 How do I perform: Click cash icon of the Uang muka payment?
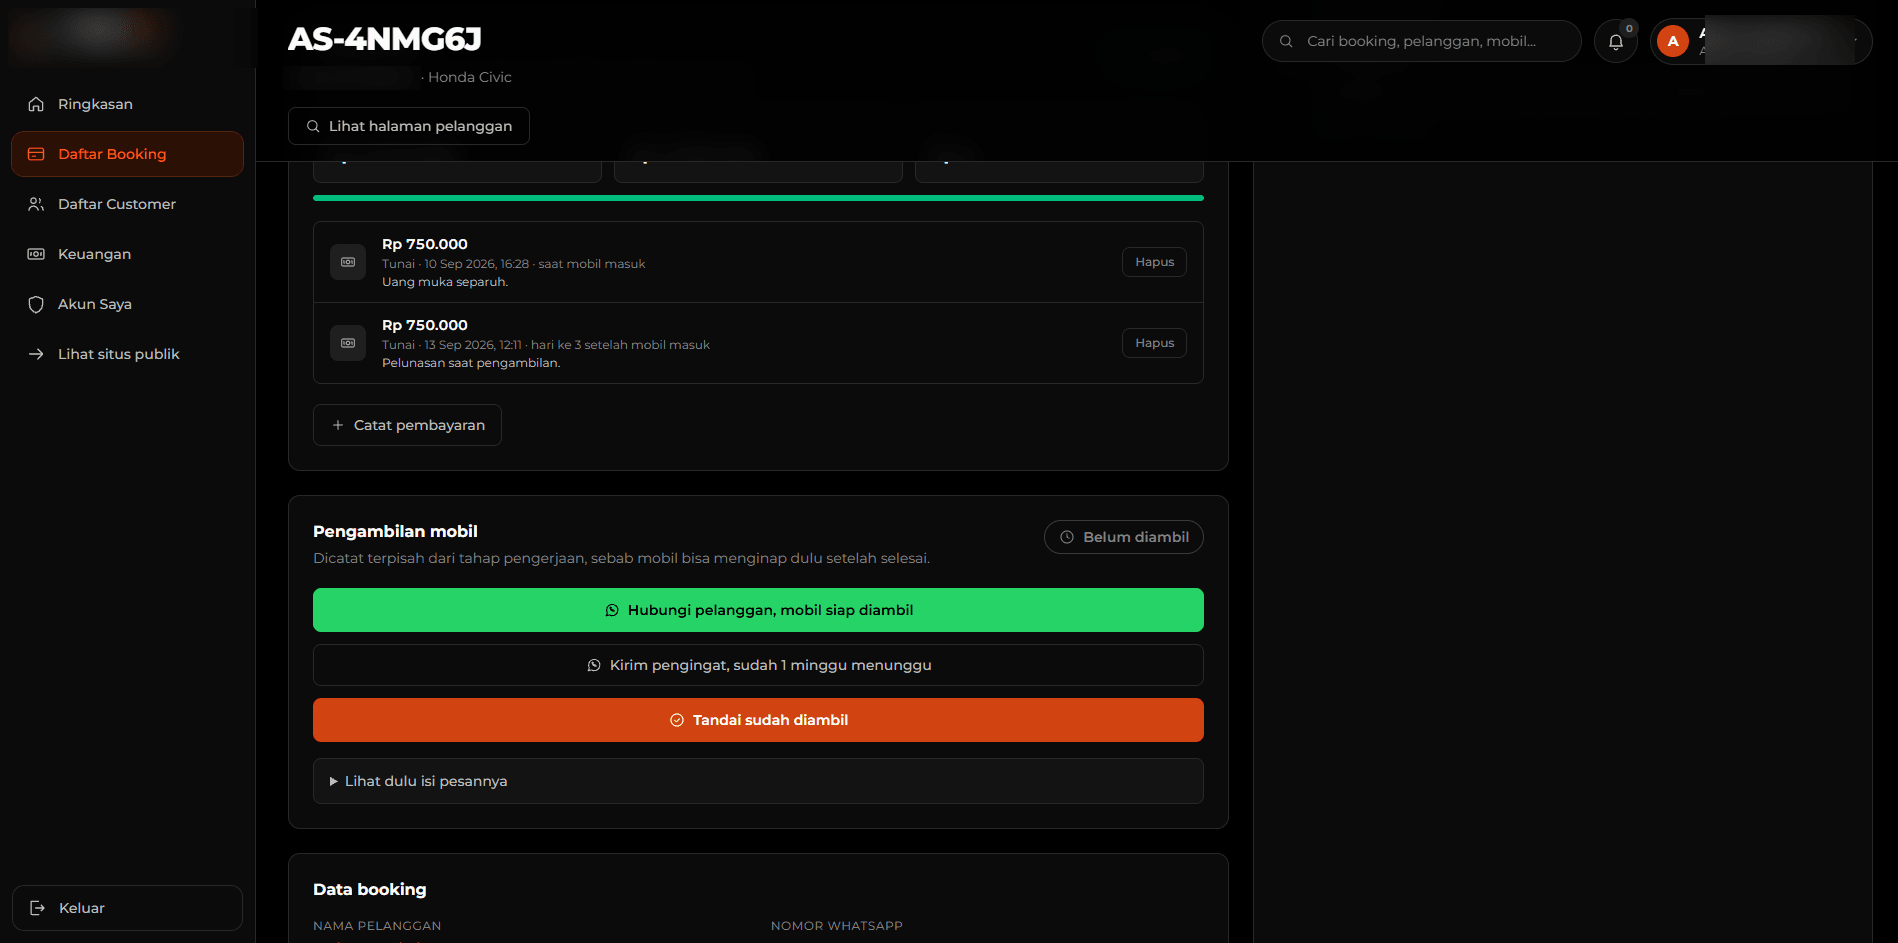coord(348,262)
